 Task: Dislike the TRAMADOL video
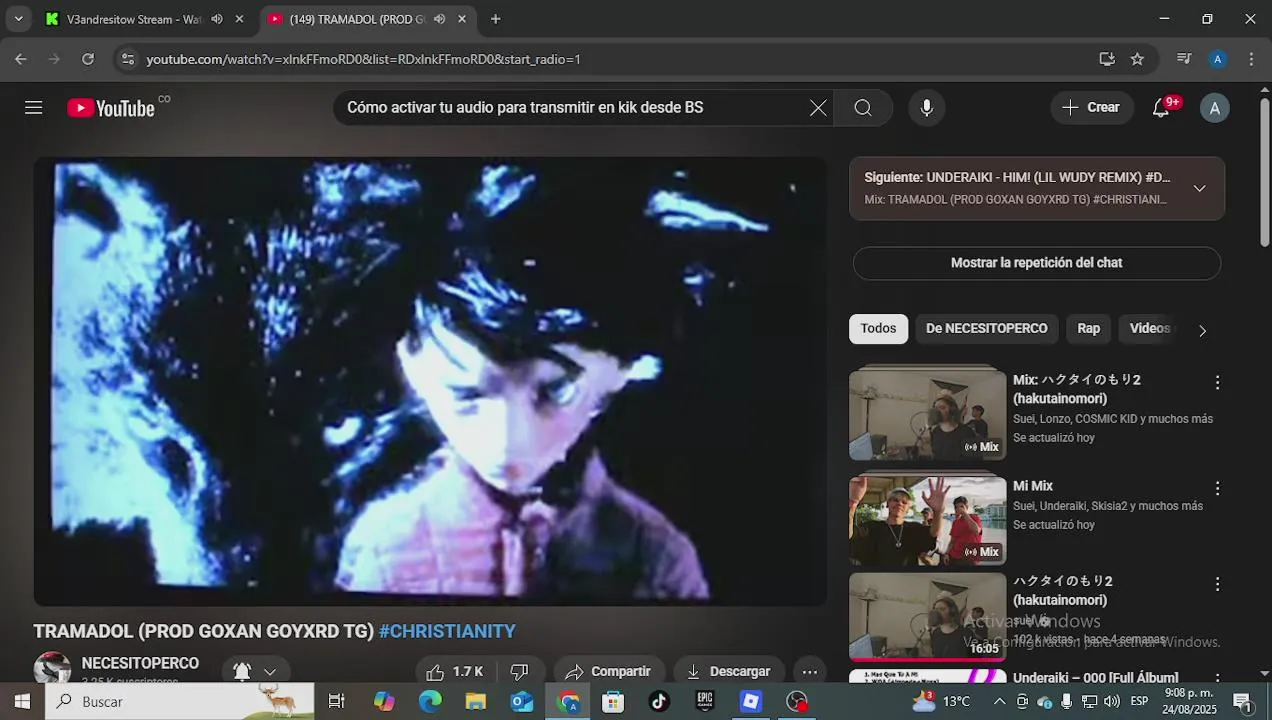pyautogui.click(x=519, y=671)
